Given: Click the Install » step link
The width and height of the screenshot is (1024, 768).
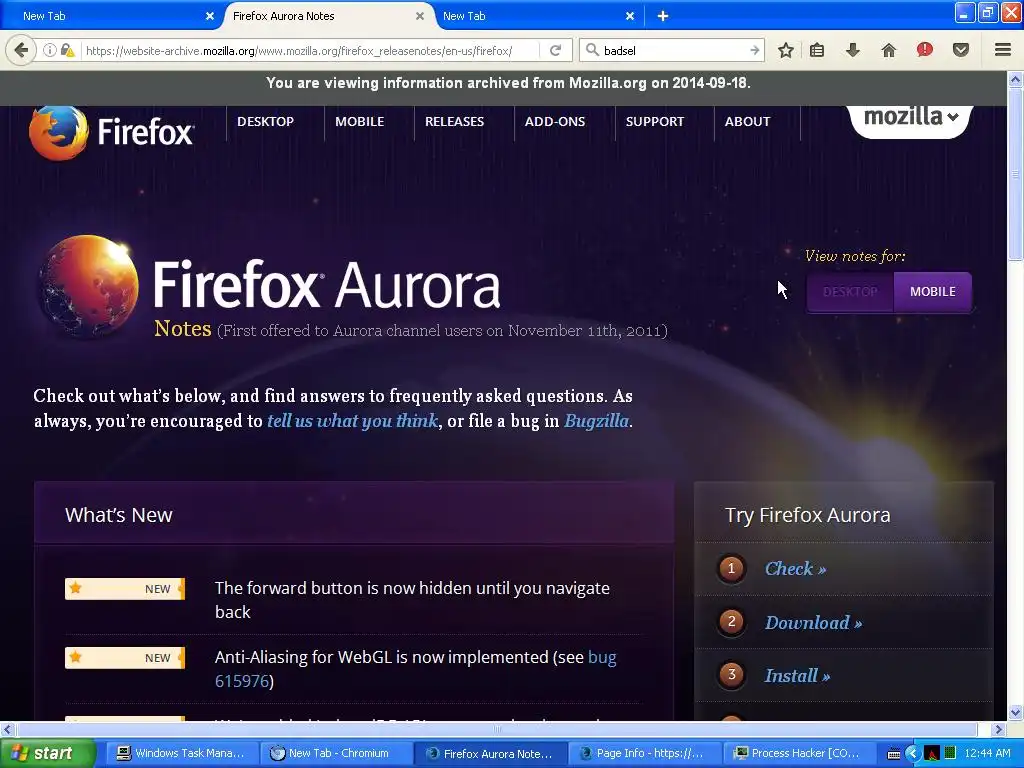Looking at the screenshot, I should point(797,675).
